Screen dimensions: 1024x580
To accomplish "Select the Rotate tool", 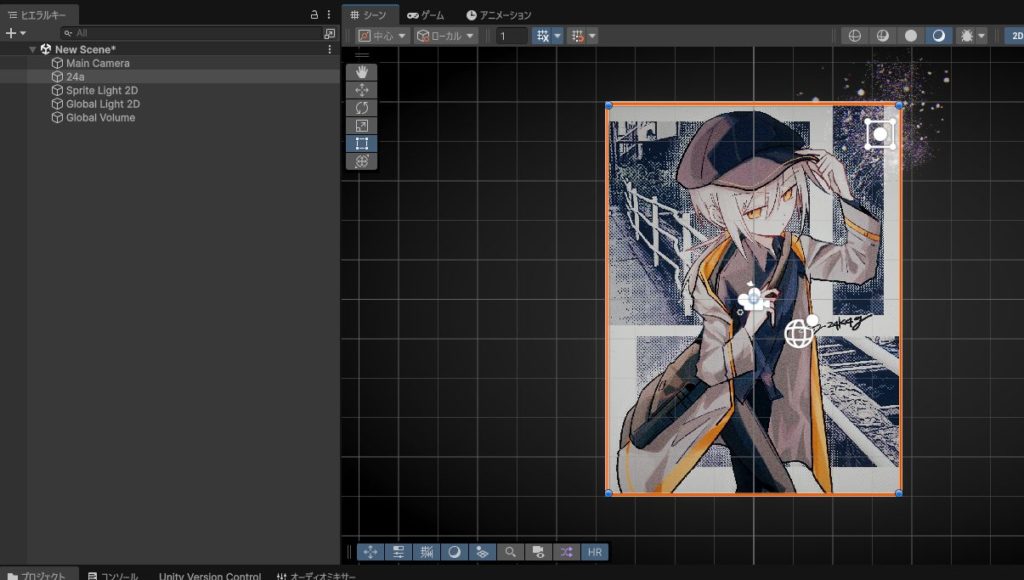I will pos(361,108).
